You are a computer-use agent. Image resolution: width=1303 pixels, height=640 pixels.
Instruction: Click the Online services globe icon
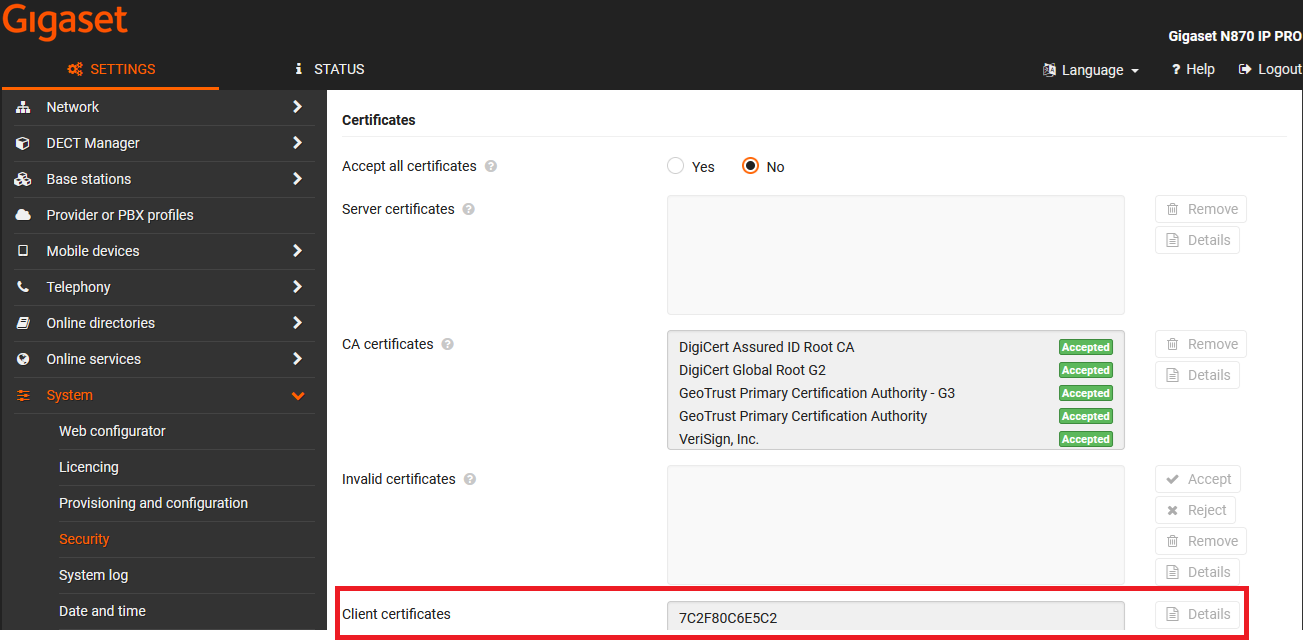pyautogui.click(x=23, y=359)
